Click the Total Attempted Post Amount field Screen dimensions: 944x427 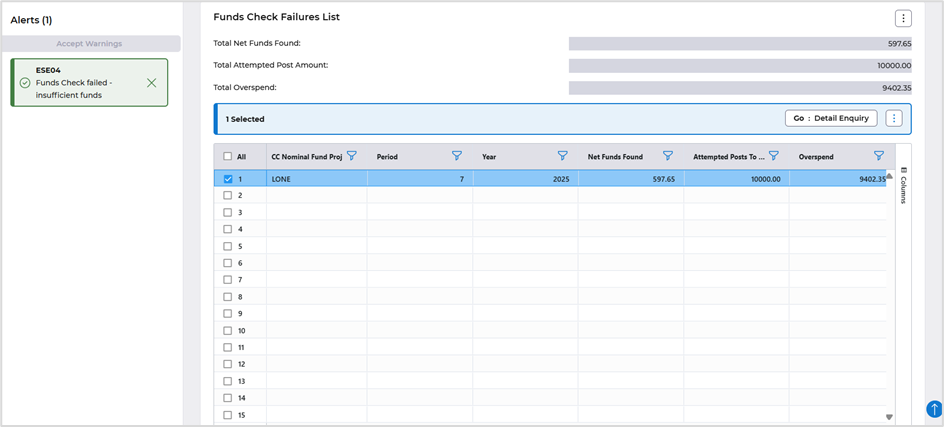pyautogui.click(x=740, y=66)
